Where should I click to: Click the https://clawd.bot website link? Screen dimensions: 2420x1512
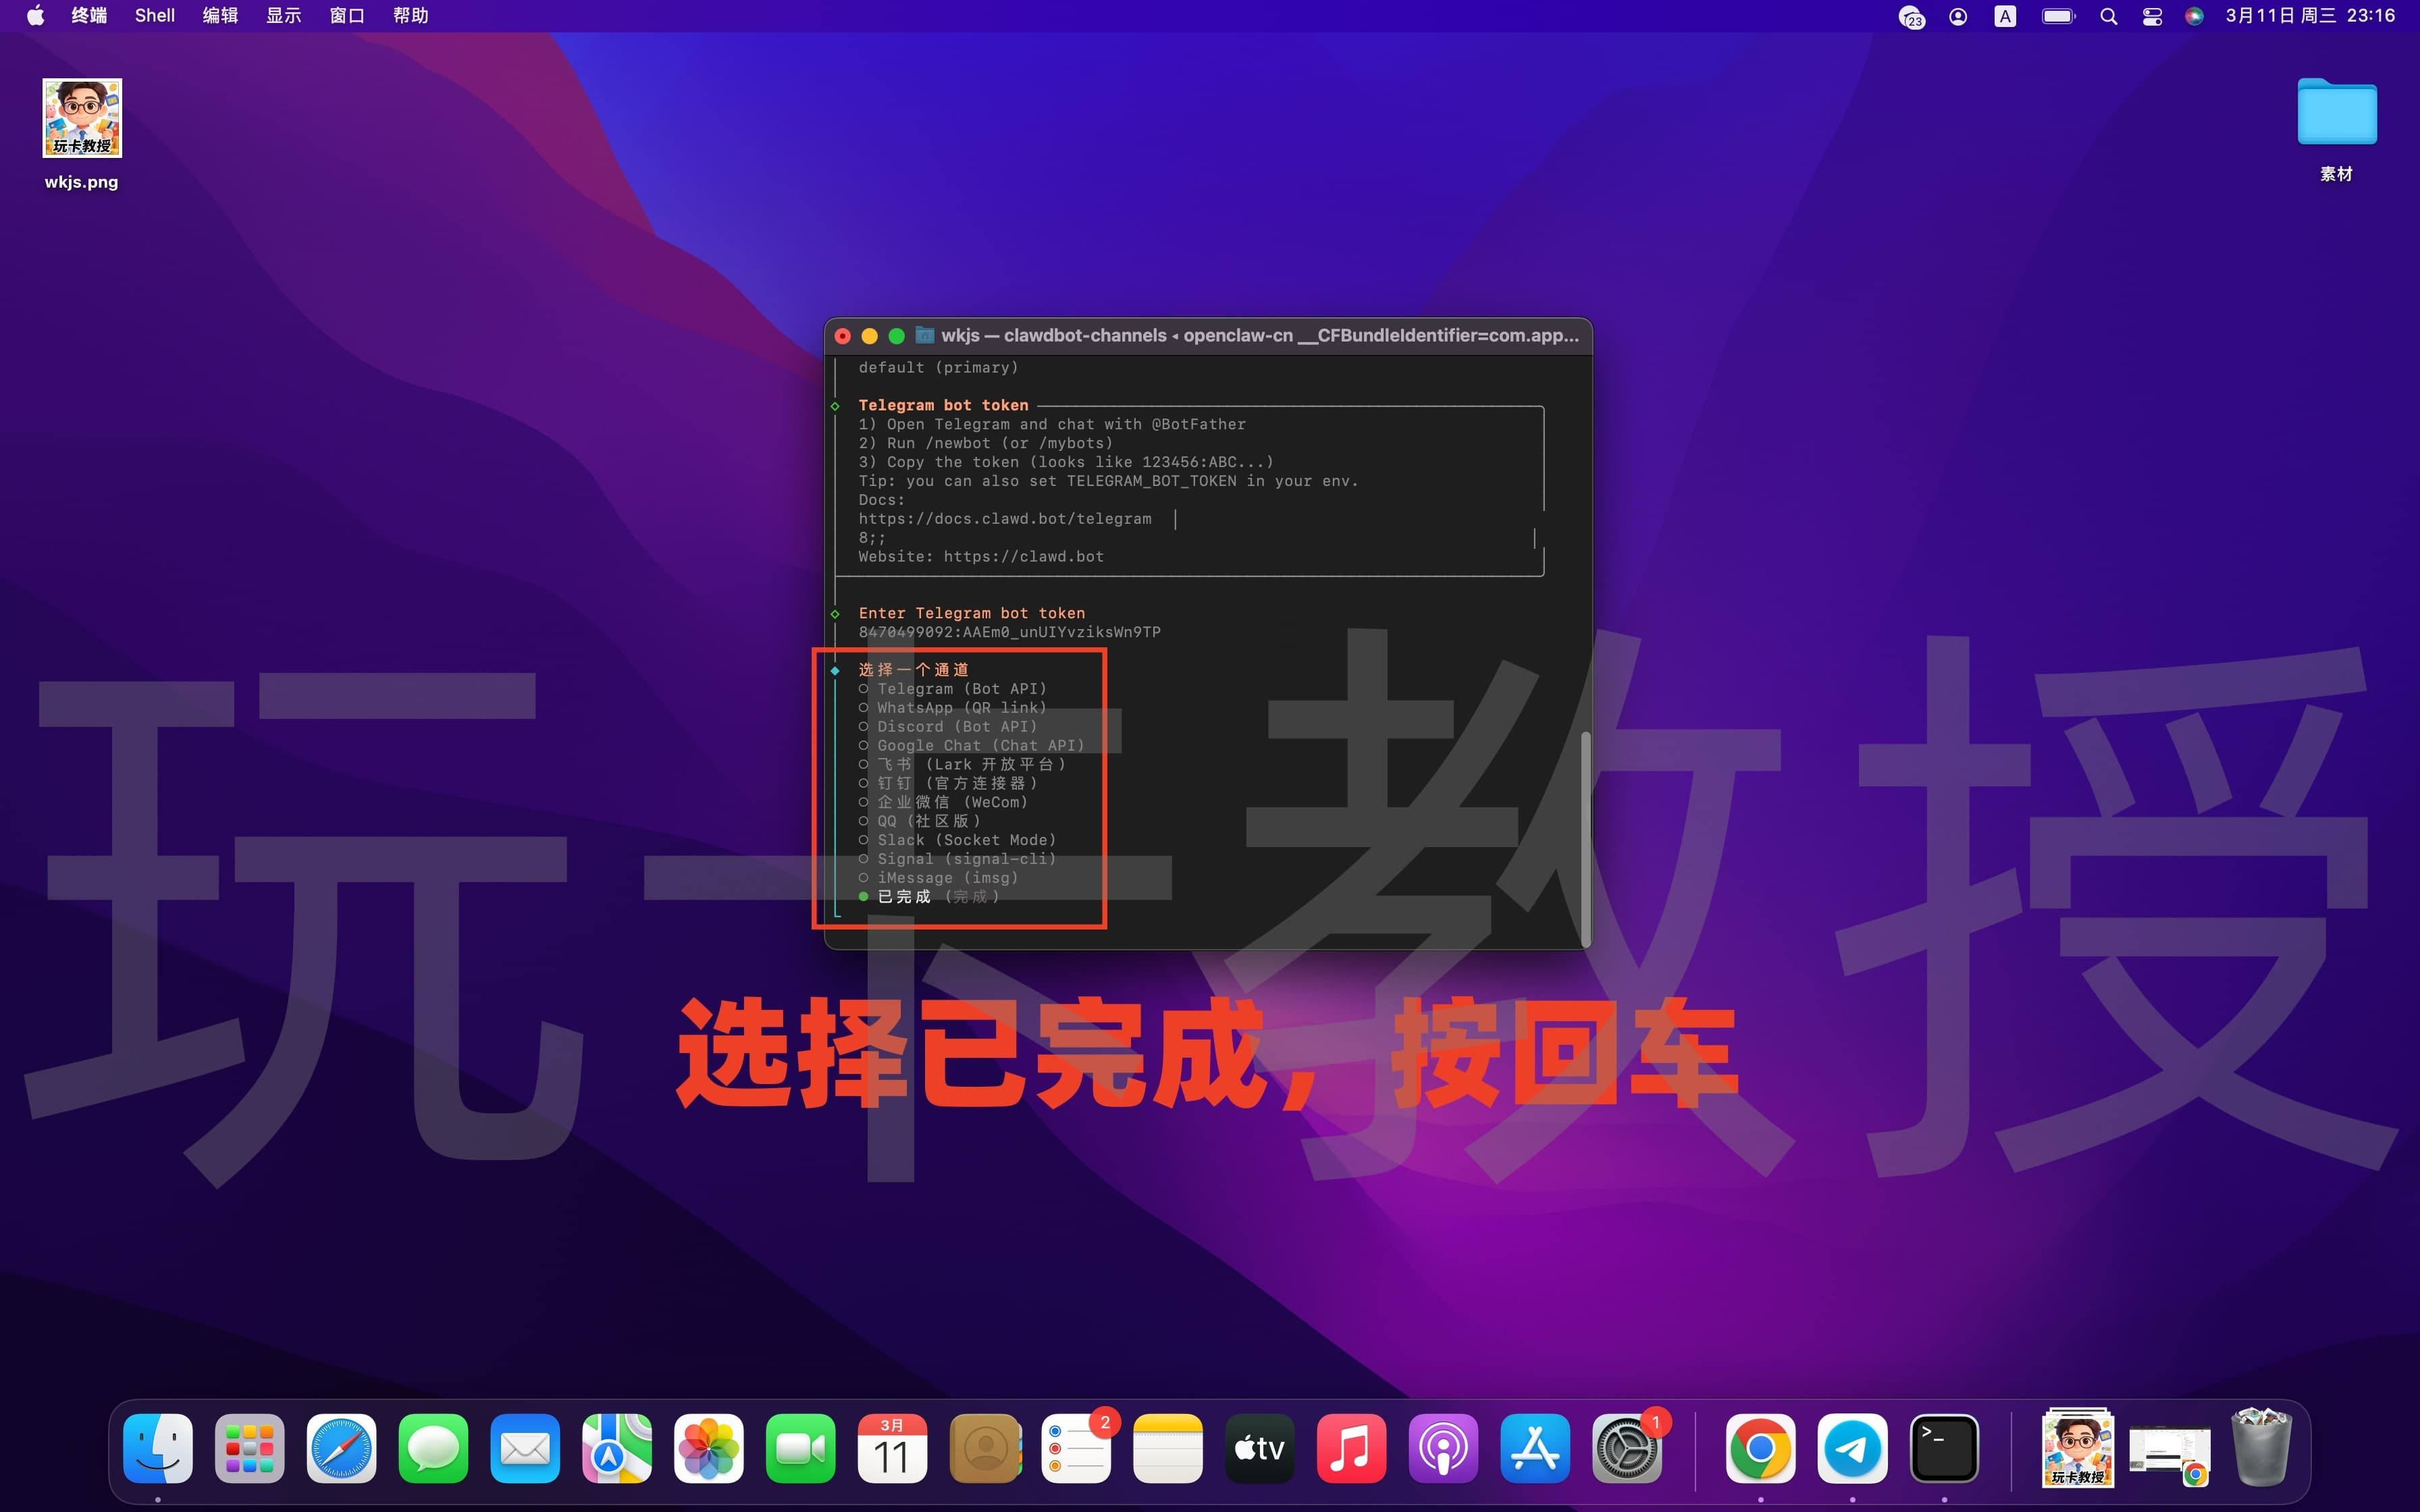[1022, 556]
